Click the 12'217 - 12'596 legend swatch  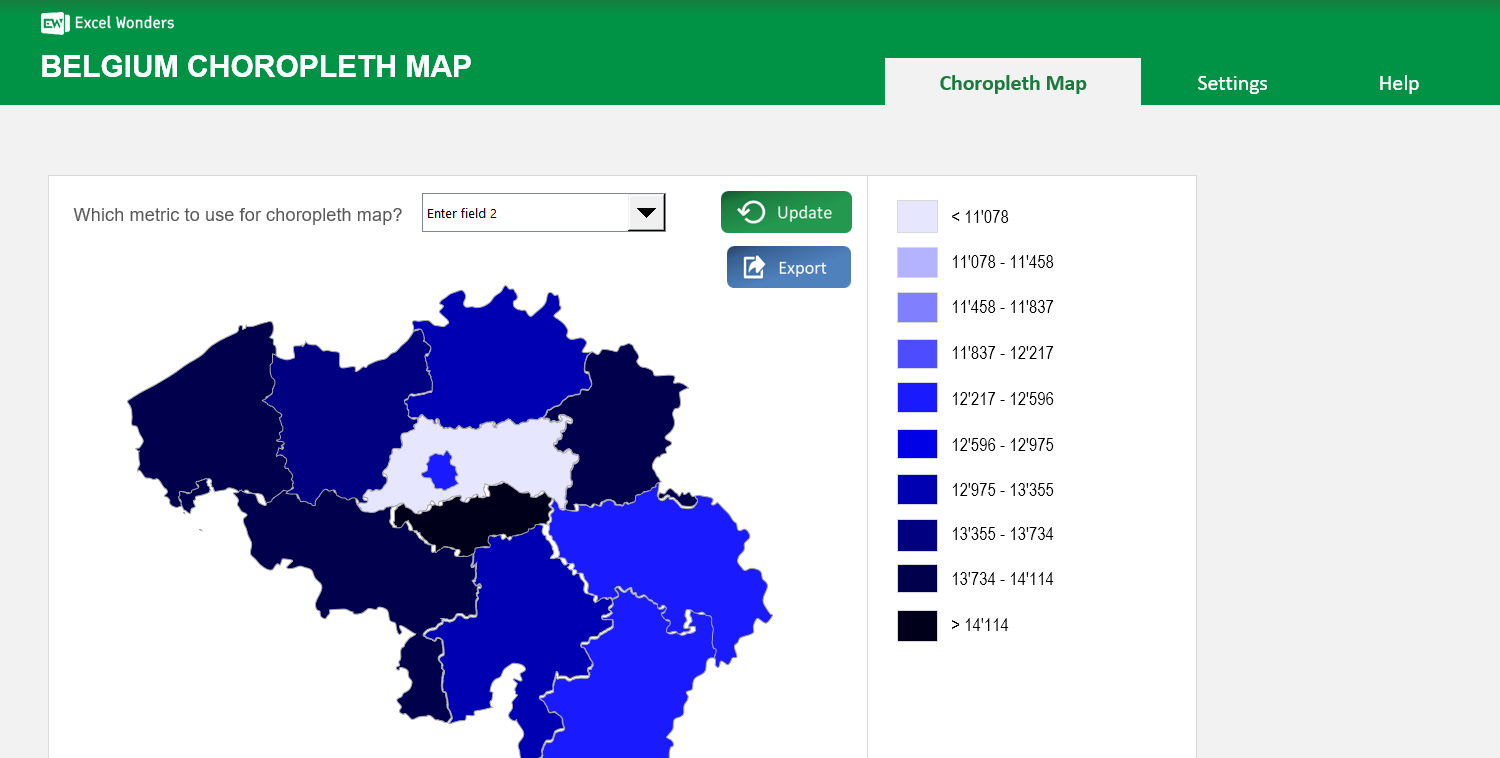[x=917, y=397]
